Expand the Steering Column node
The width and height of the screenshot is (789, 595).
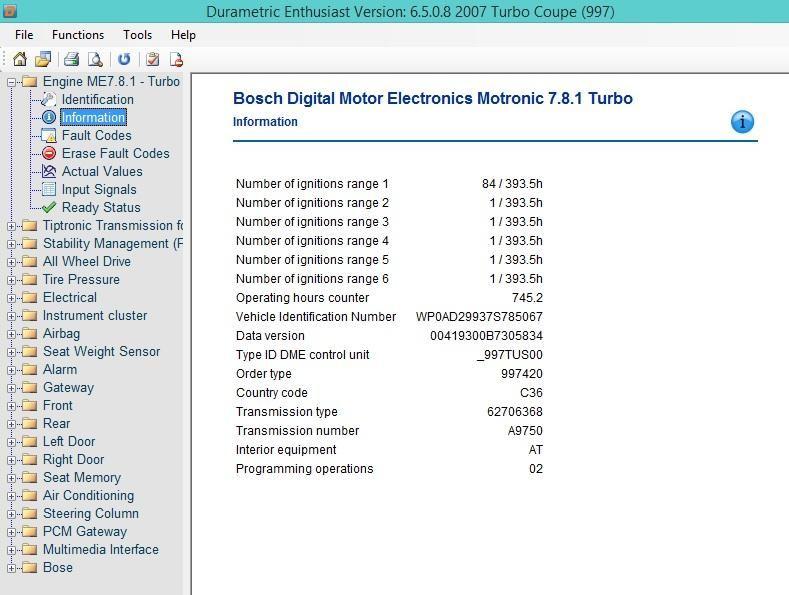11,514
